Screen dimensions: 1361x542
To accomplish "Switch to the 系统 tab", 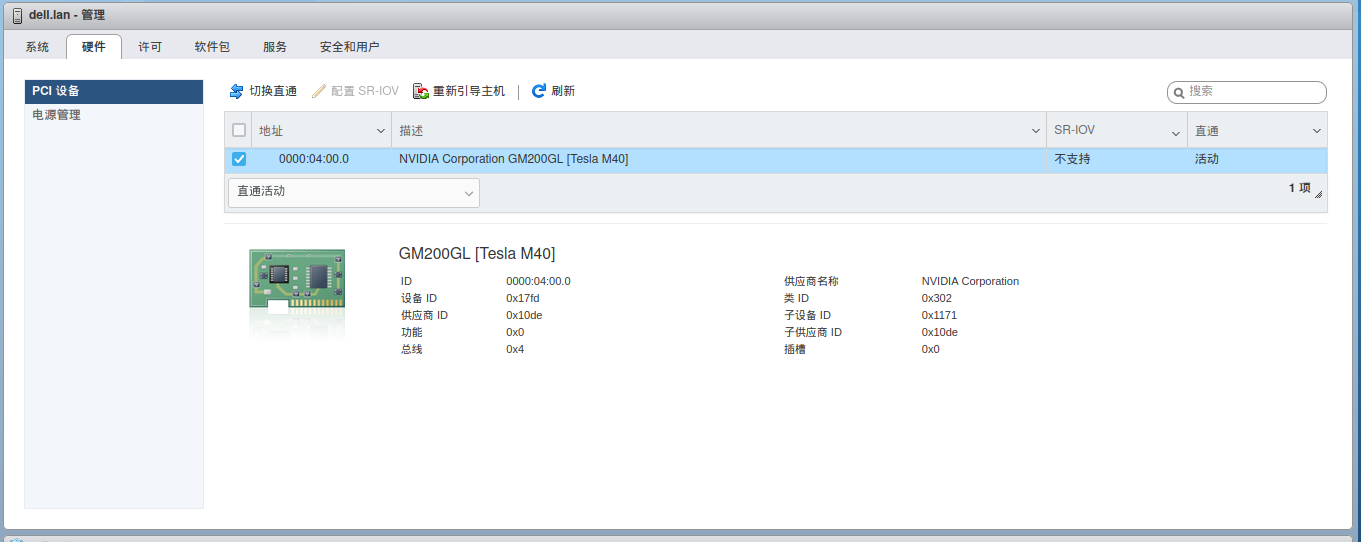I will (x=37, y=47).
